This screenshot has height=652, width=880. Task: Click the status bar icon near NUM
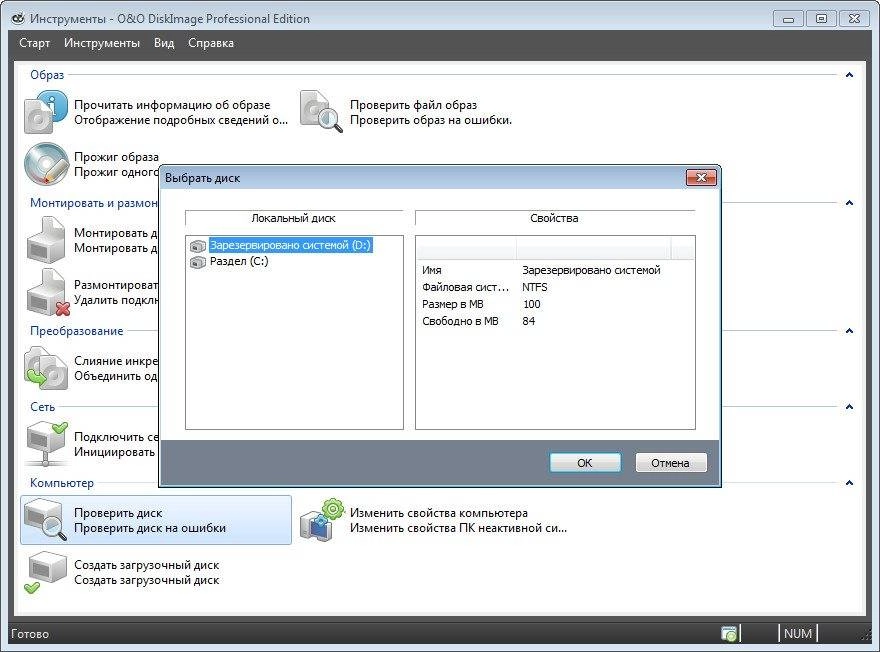(729, 633)
